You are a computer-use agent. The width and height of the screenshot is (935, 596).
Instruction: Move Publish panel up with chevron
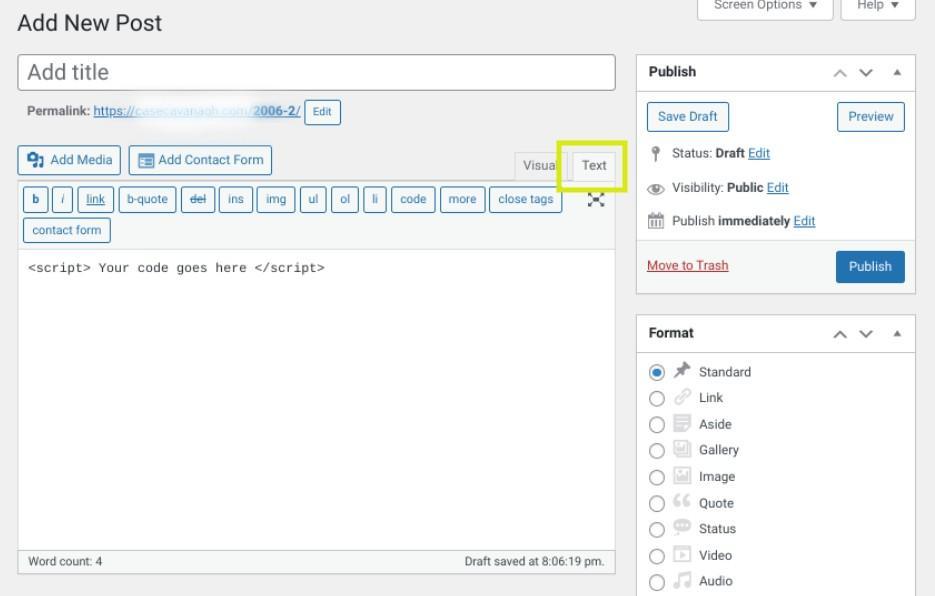click(840, 73)
